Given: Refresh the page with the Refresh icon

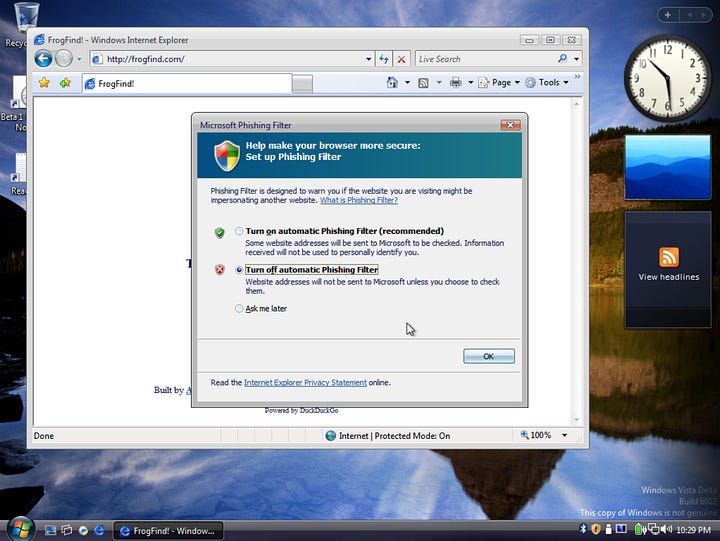Looking at the screenshot, I should click(384, 59).
